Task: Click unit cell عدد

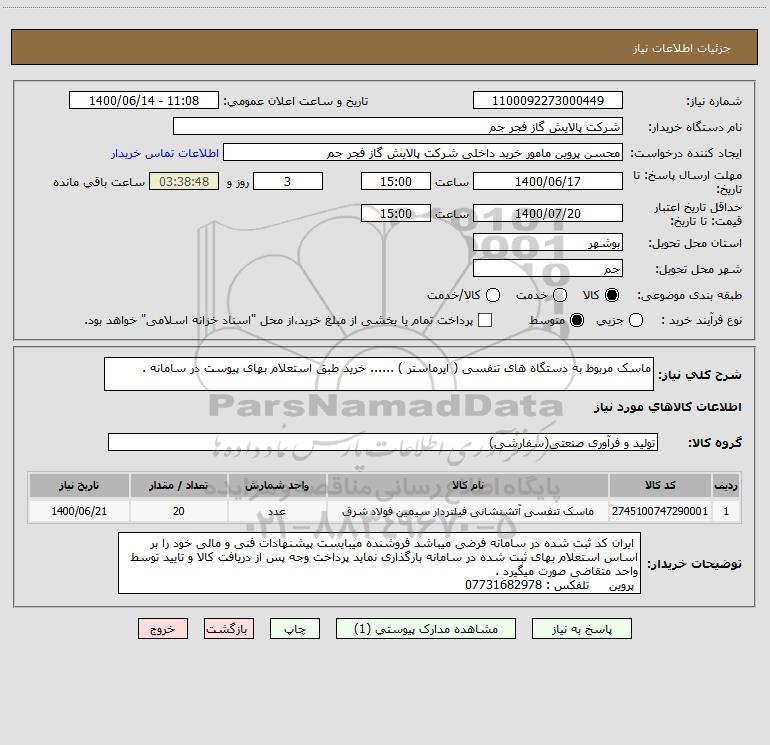Action: click(x=277, y=511)
